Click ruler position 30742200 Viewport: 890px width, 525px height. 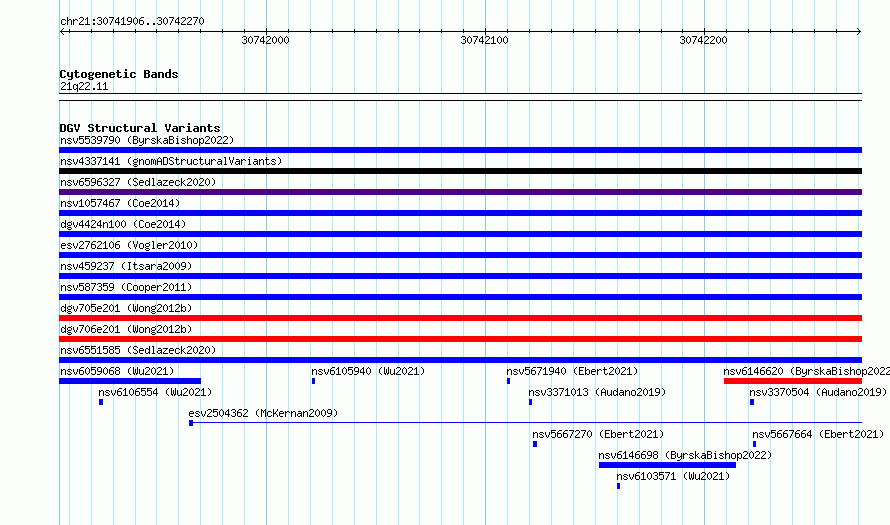point(704,40)
